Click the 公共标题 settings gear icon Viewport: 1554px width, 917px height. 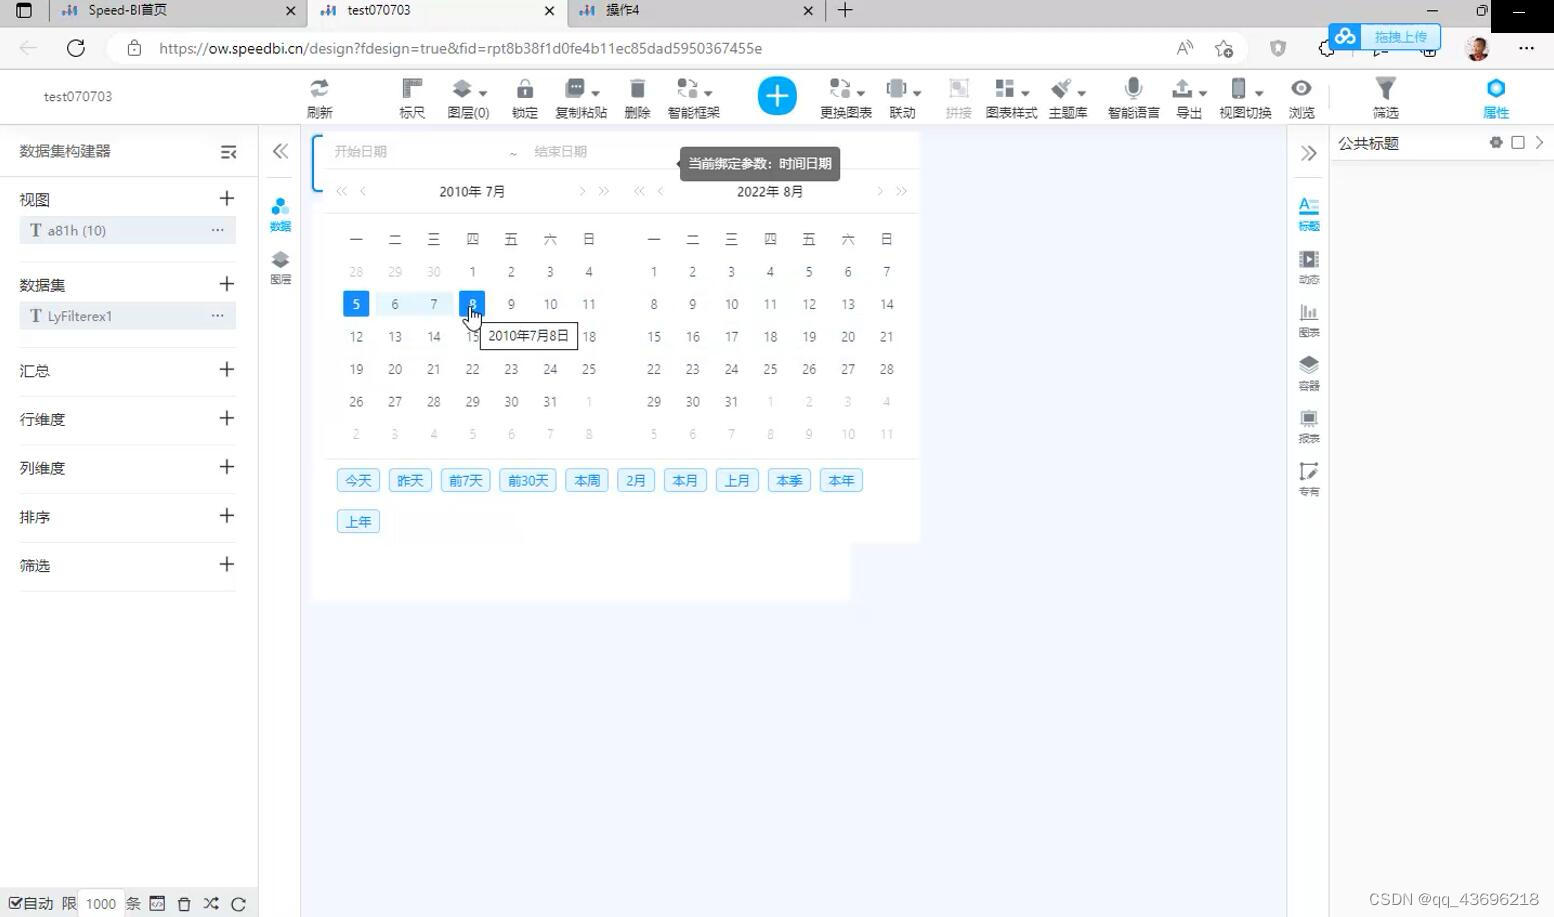pyautogui.click(x=1496, y=143)
